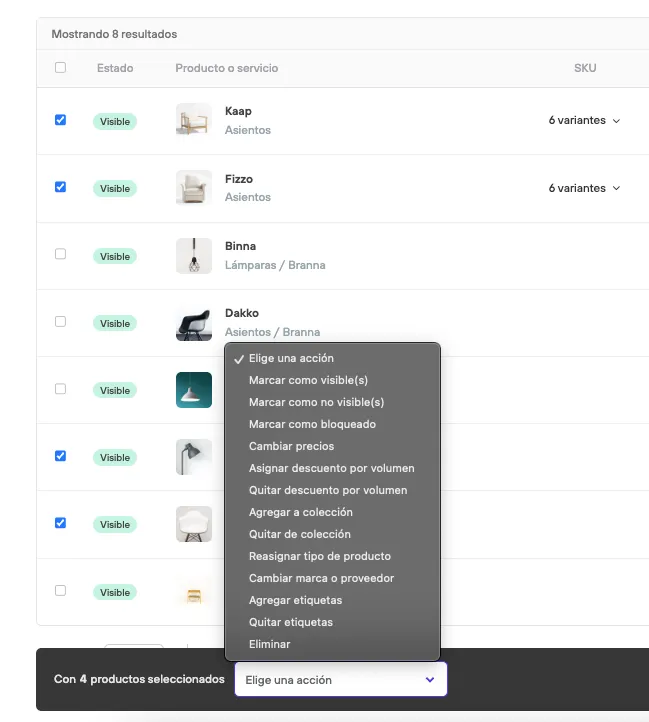Choose 'Elige una acción' checked menu entry
This screenshot has height=722, width=649.
click(x=332, y=358)
